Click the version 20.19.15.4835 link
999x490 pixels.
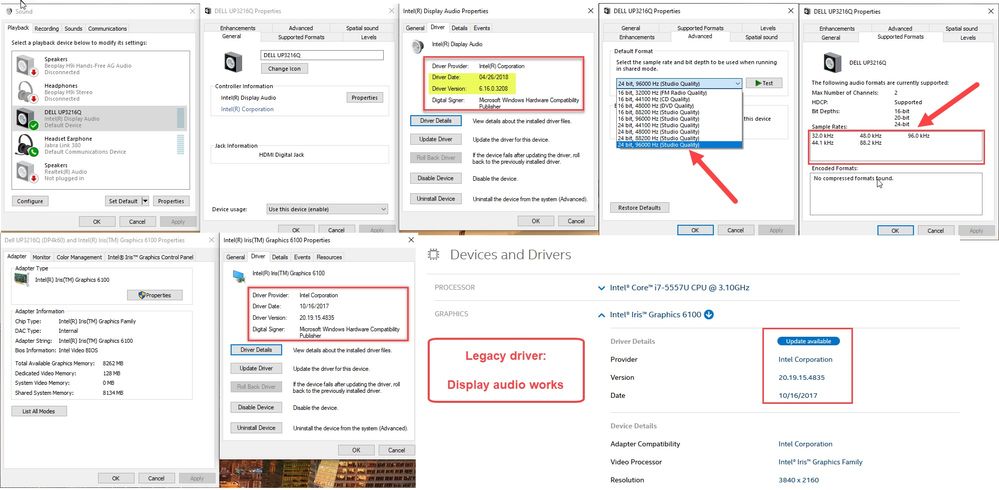[x=801, y=377]
